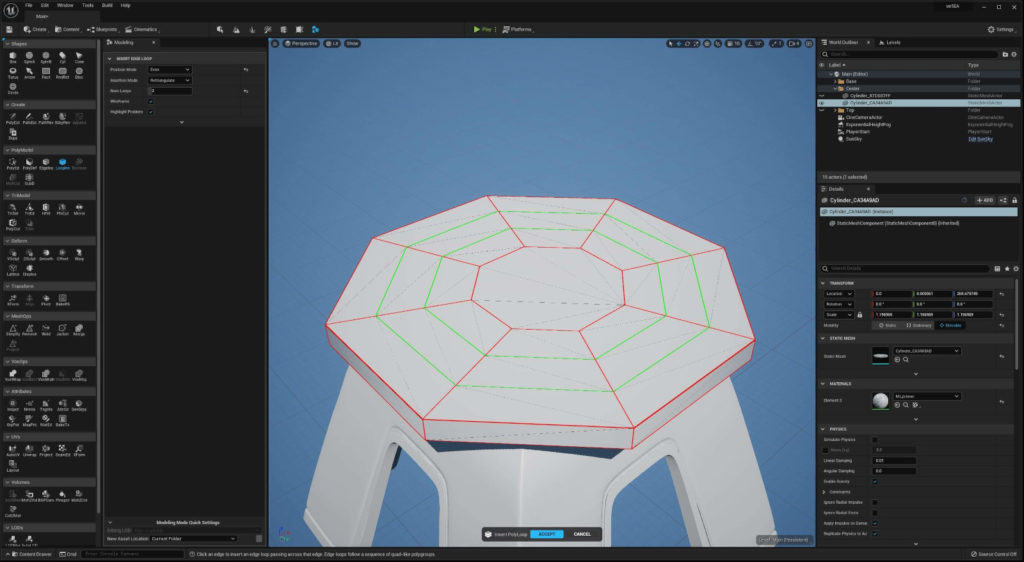1024x562 pixels.
Task: Cancel the Insert PolyLoop operation
Action: click(582, 534)
